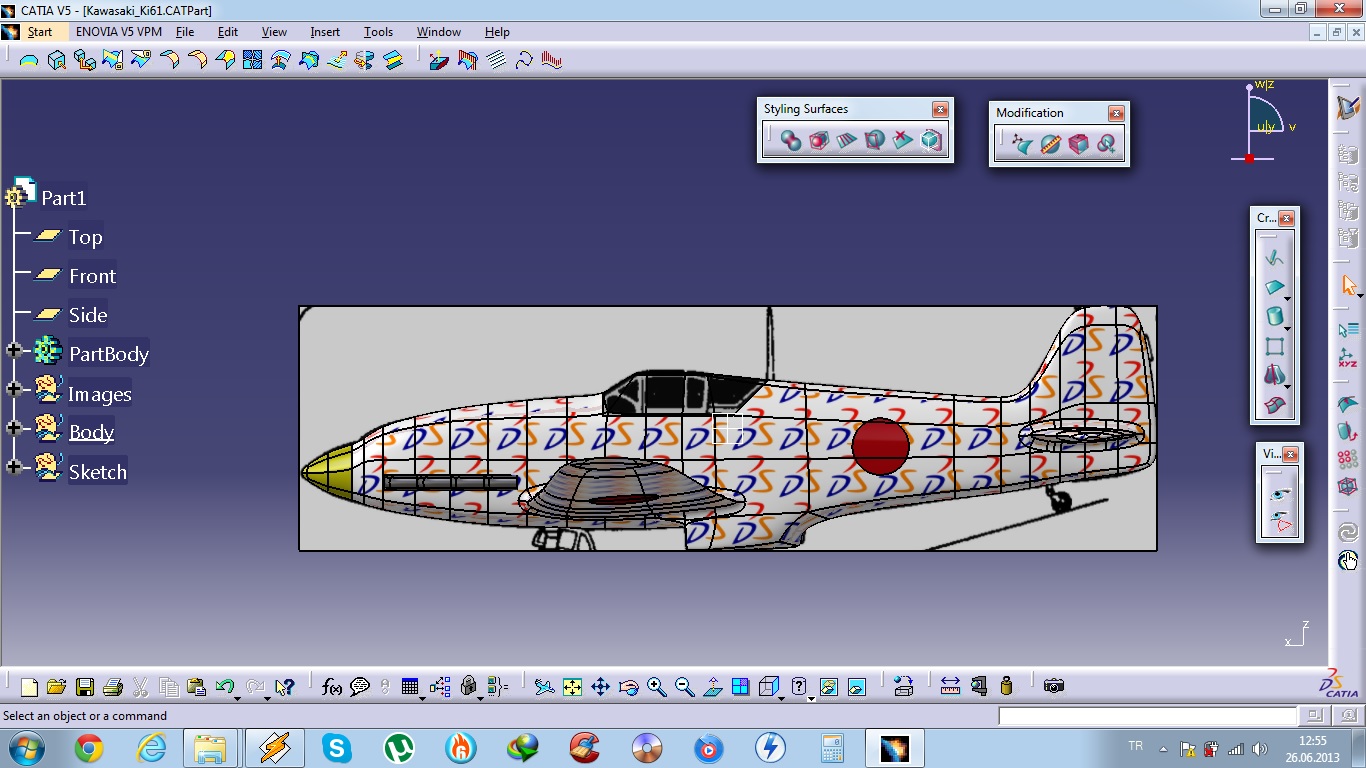Click the New document icon
1366x768 pixels.
coord(29,687)
